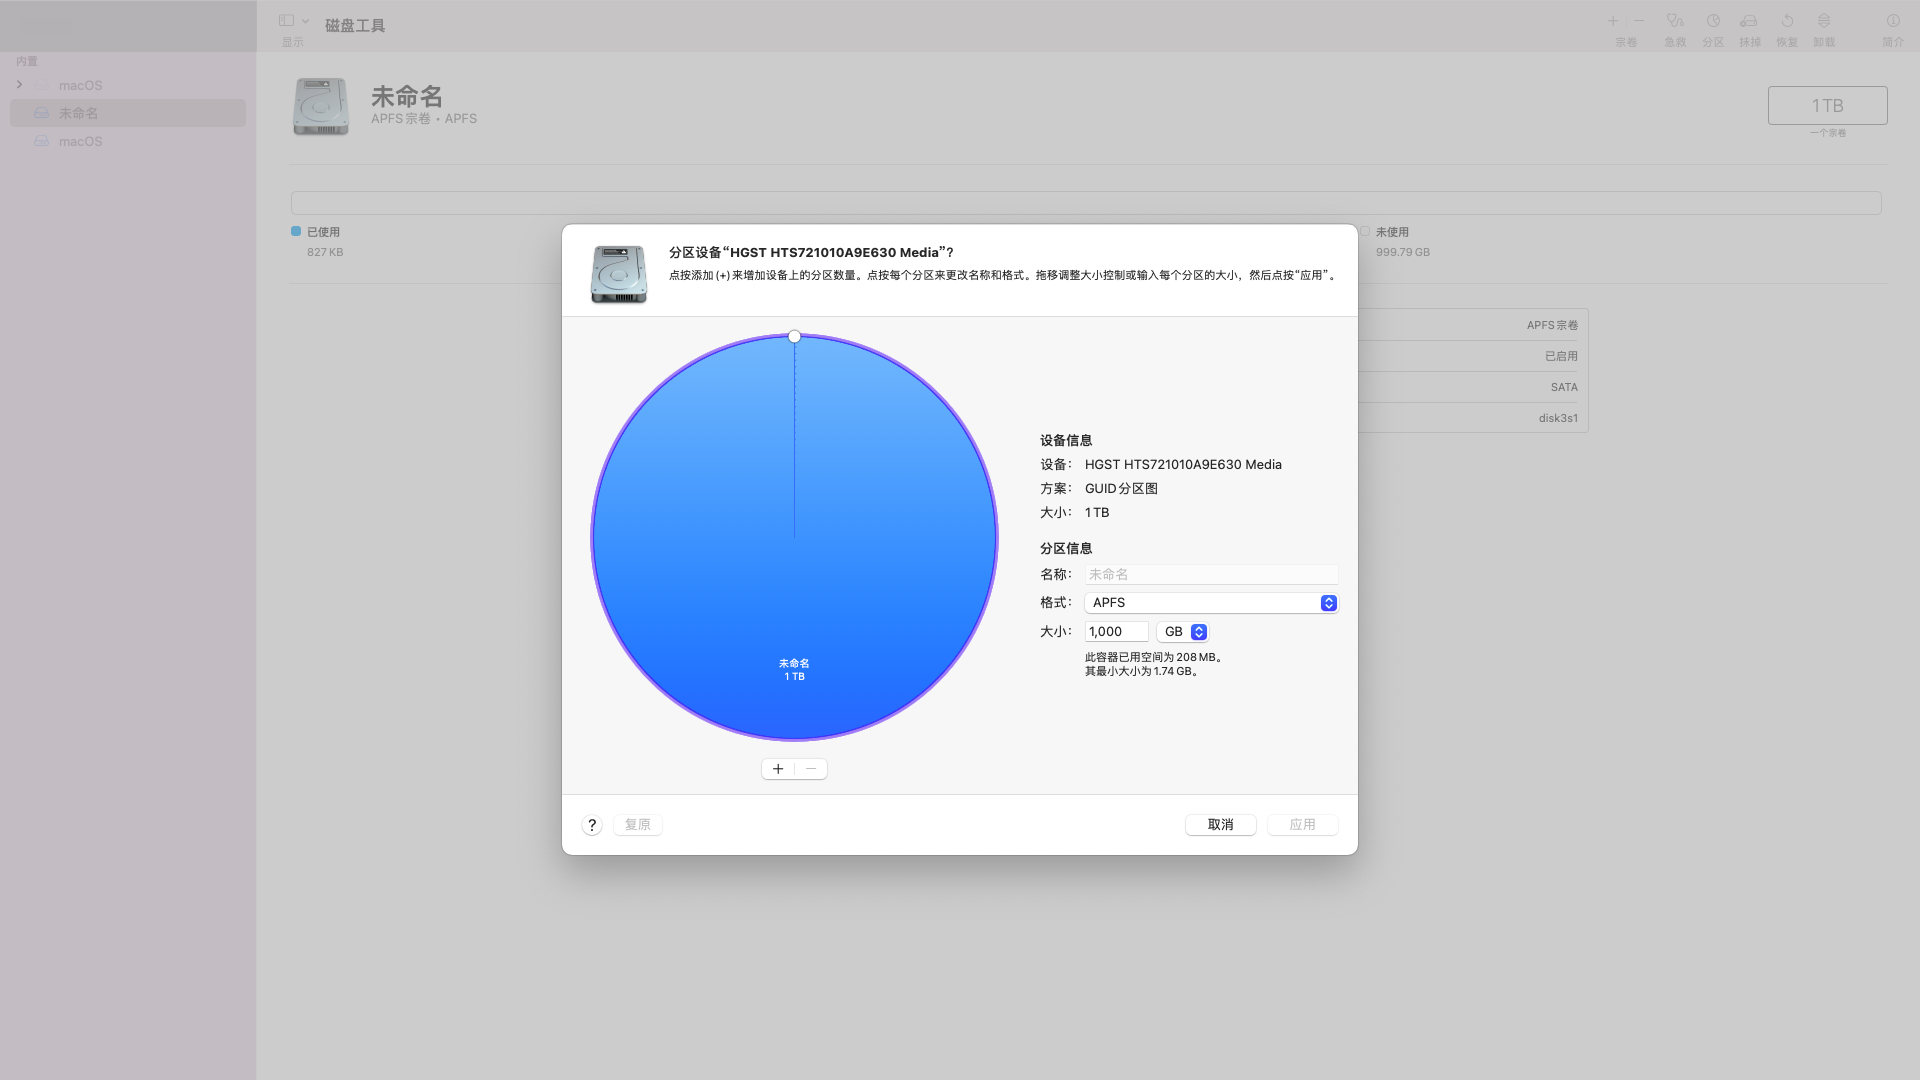Click the Restore (恢复) toolbar icon
1920x1080 pixels.
pos(1787,21)
